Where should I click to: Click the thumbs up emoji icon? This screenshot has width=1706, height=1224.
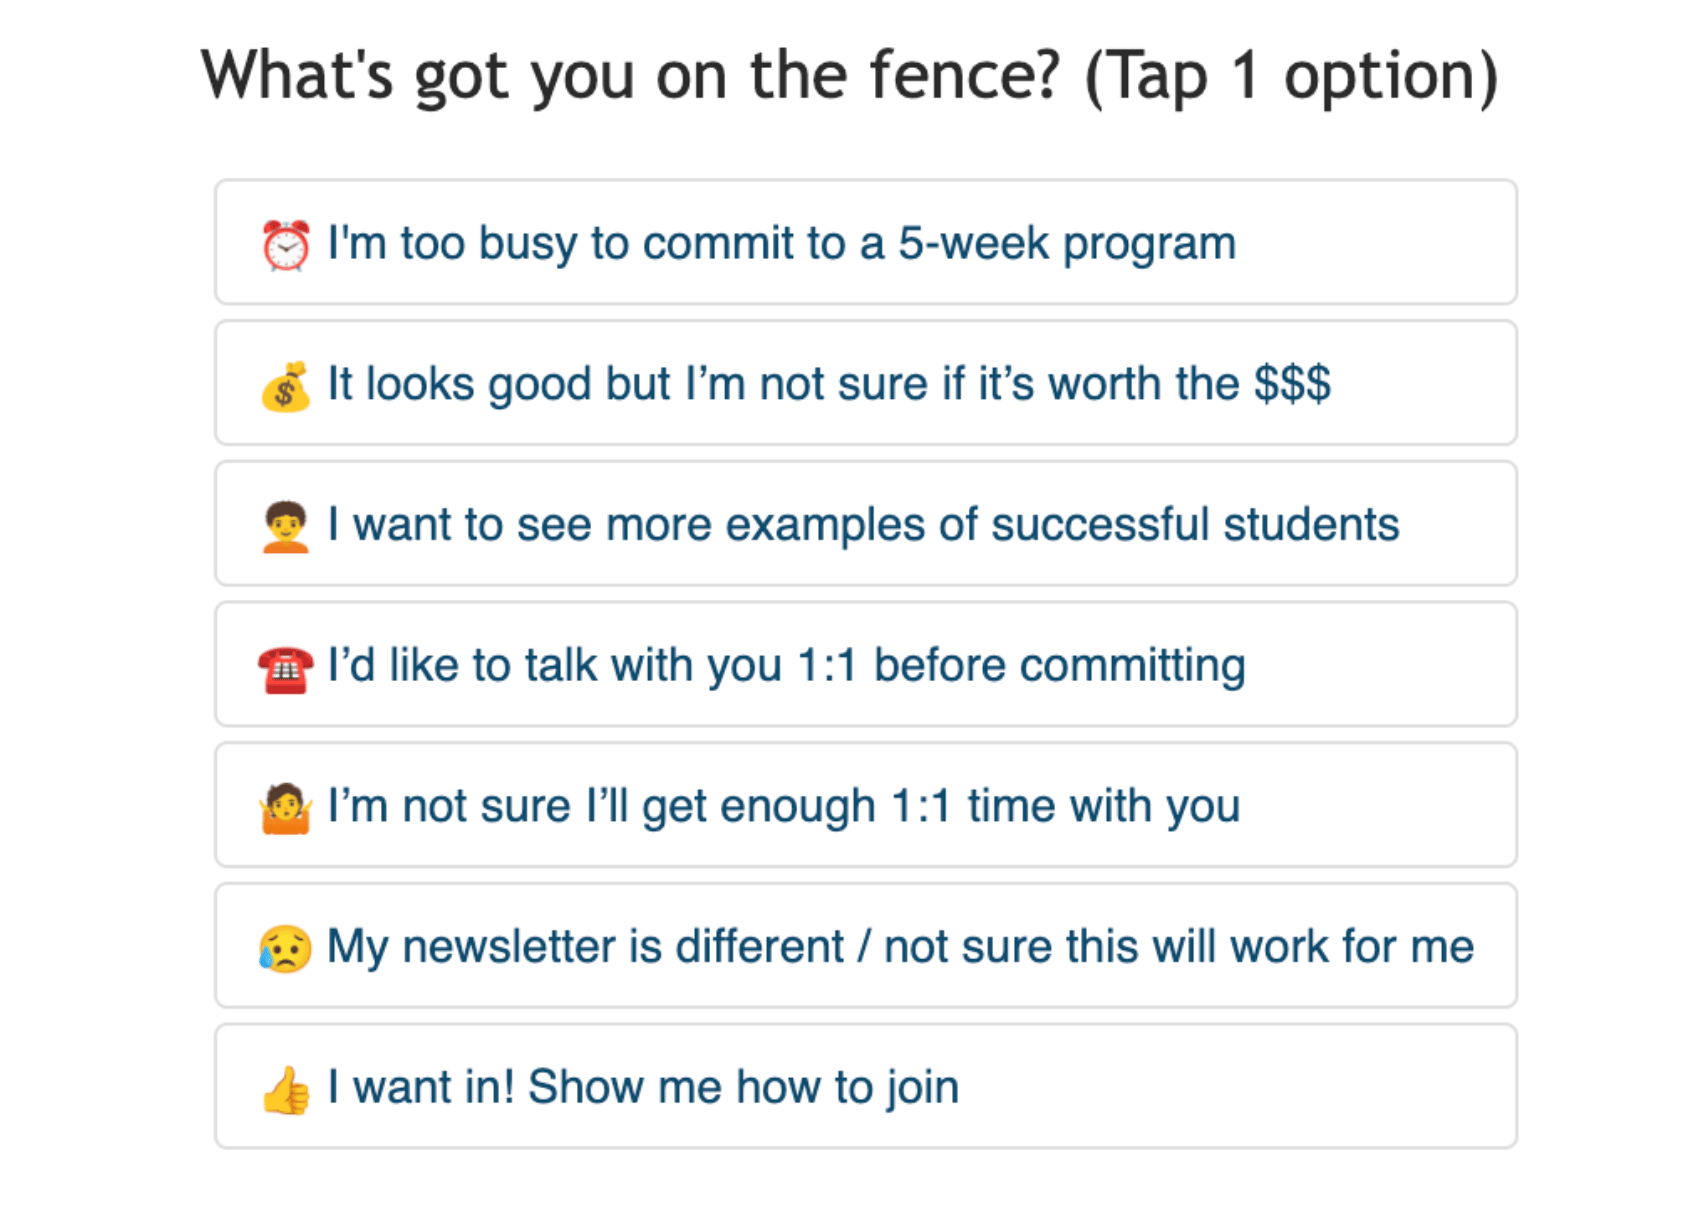[286, 1089]
